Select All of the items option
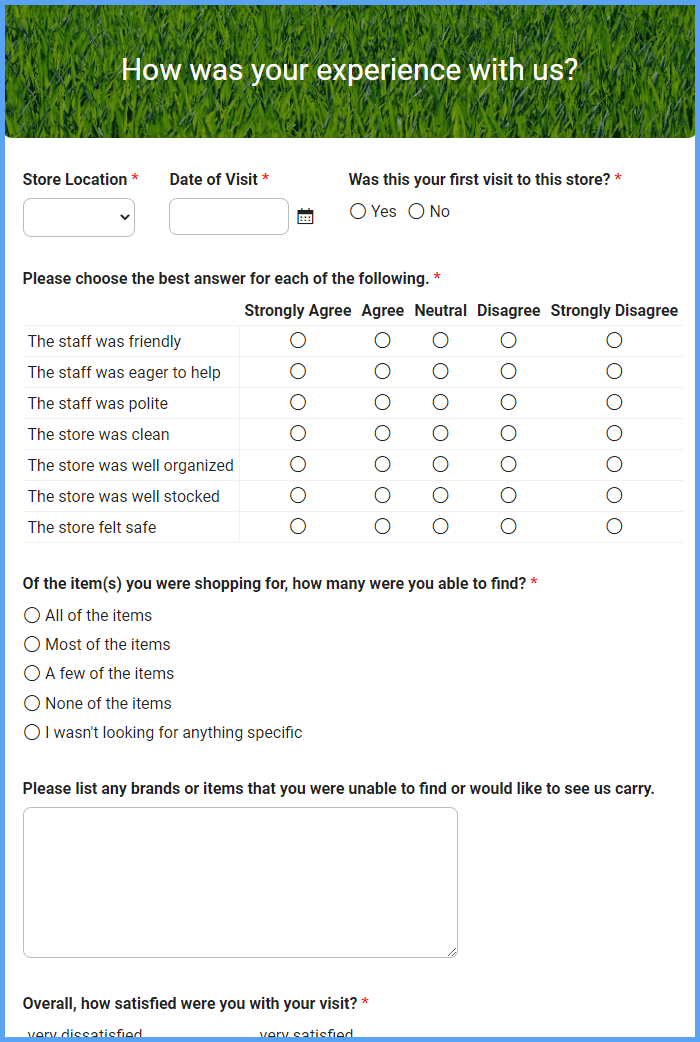 coord(32,616)
